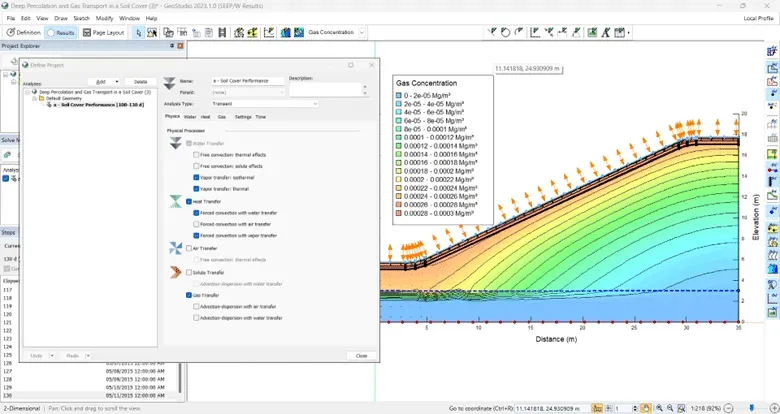Click the Name input field

pos(247,80)
